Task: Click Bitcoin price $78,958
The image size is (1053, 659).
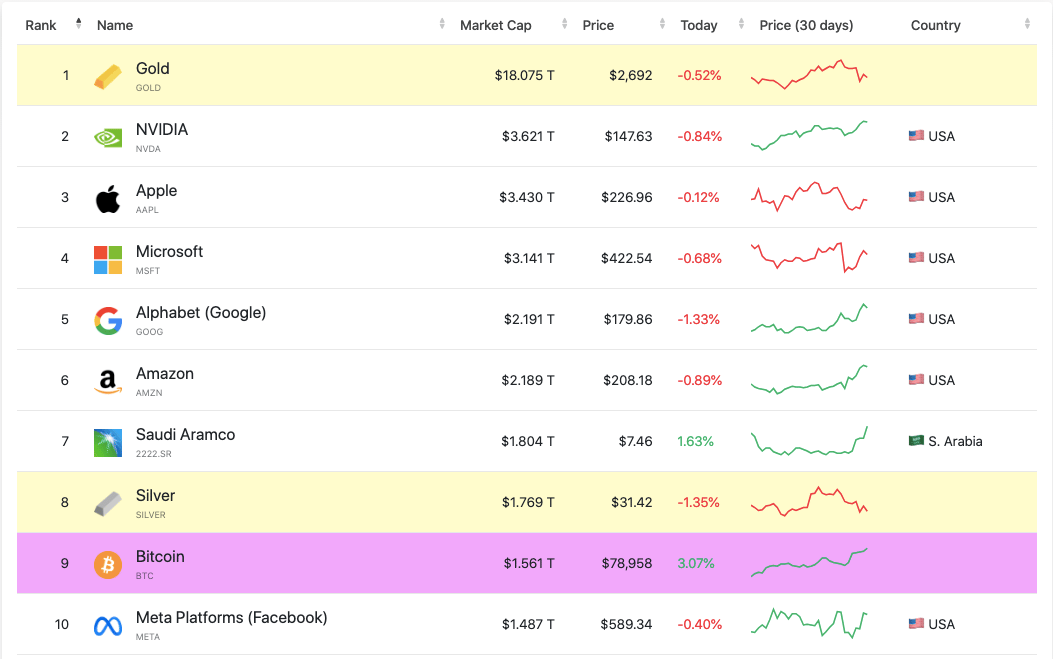Action: point(627,564)
